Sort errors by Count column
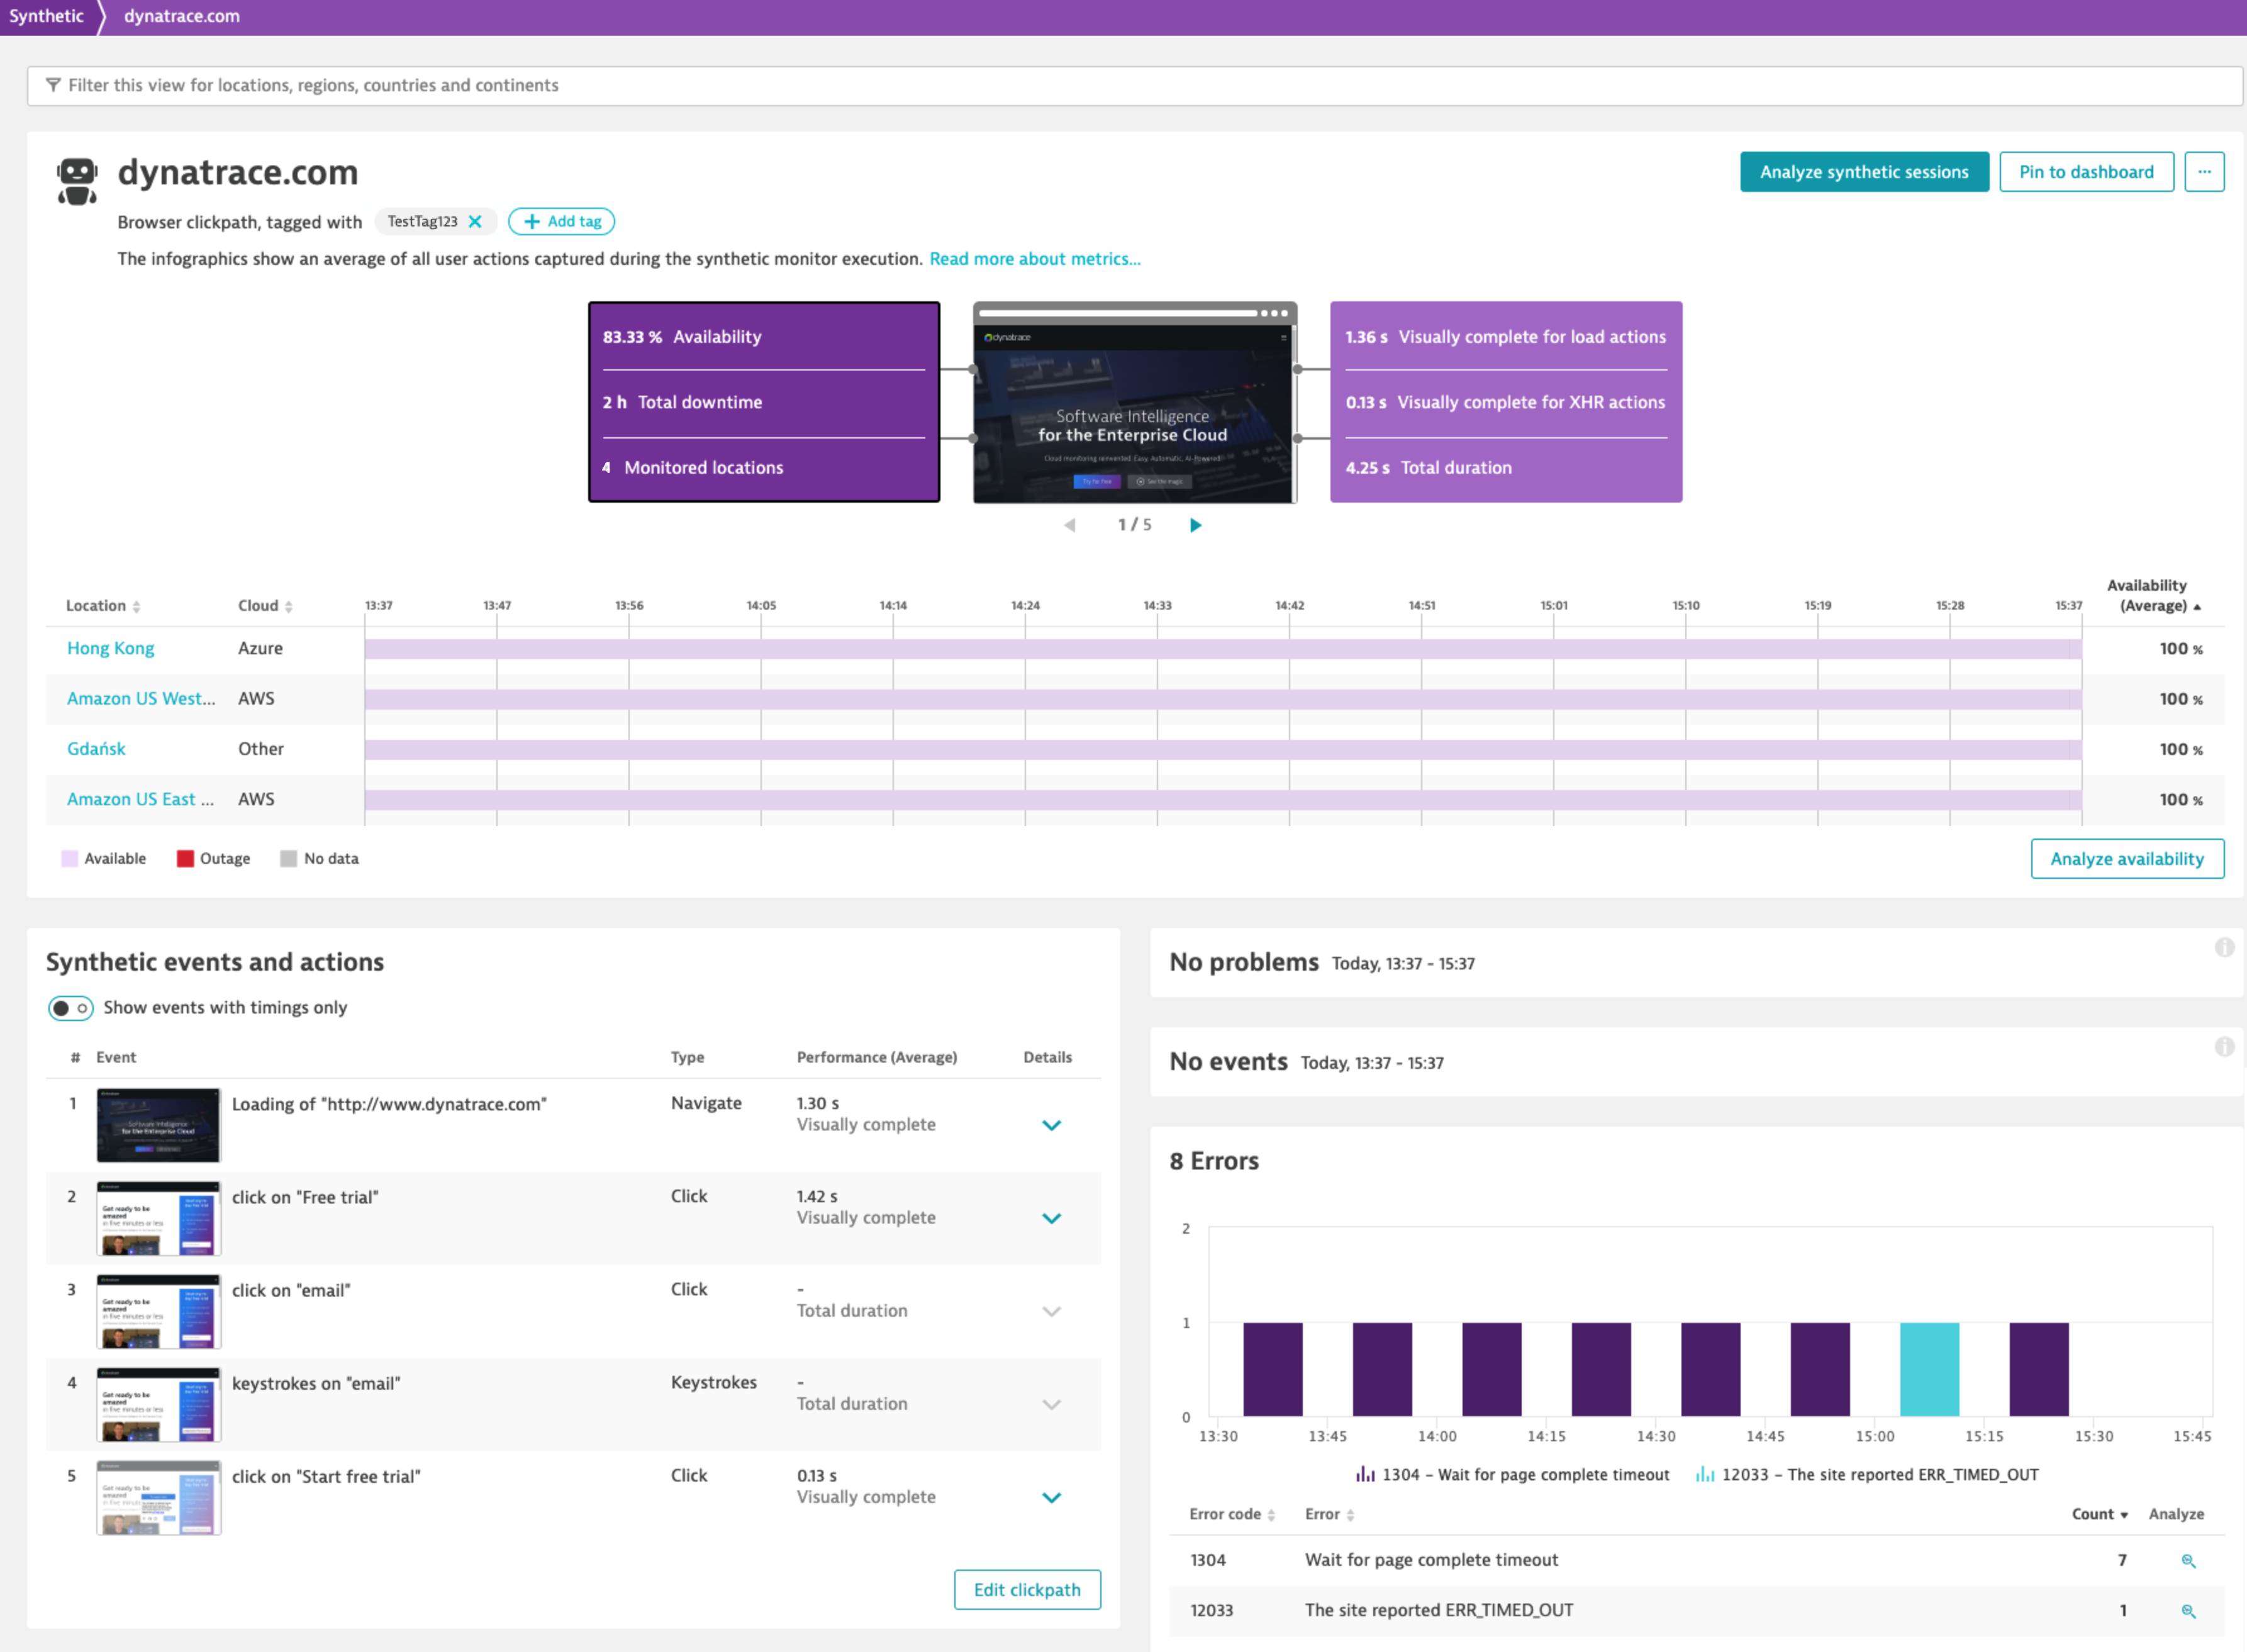 pos(2100,1515)
